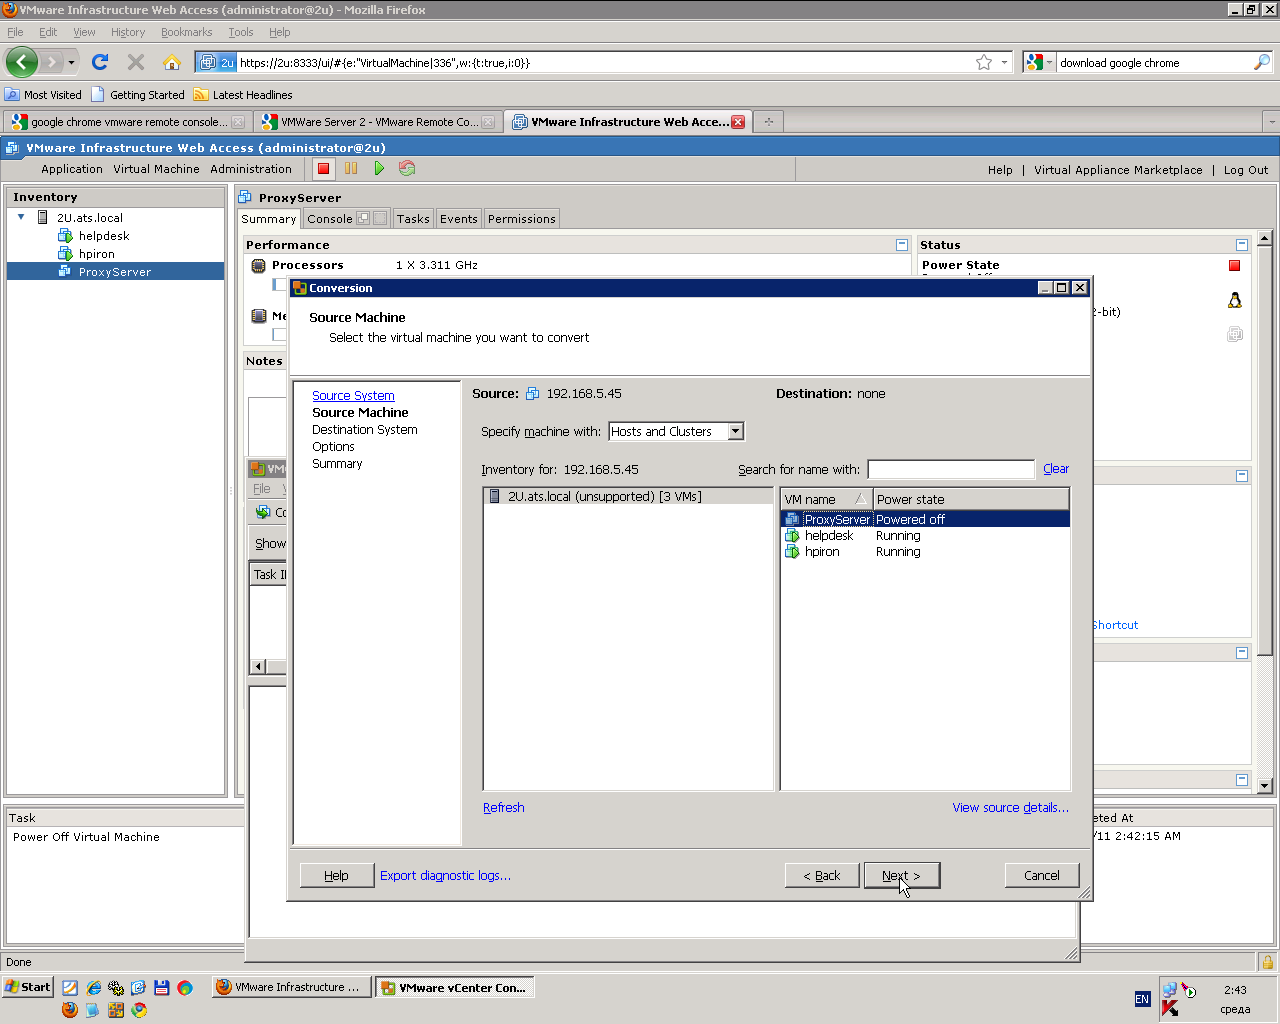Go to Source System wizard step
1280x1024 pixels.
[353, 395]
